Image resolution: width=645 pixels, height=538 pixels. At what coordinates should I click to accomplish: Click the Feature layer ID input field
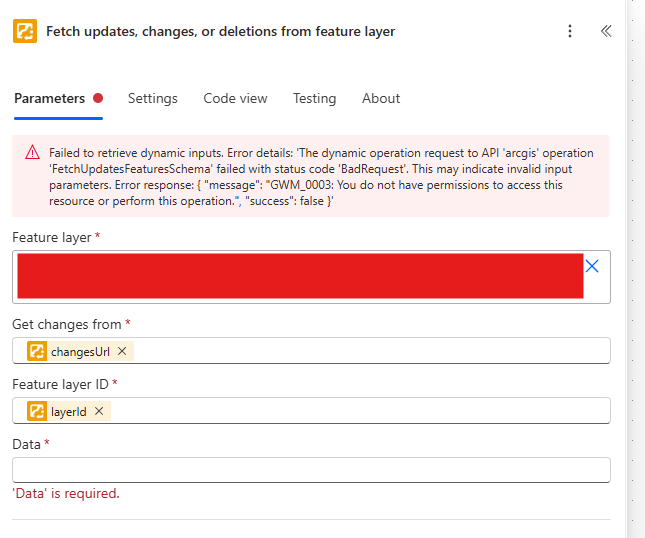tap(311, 410)
